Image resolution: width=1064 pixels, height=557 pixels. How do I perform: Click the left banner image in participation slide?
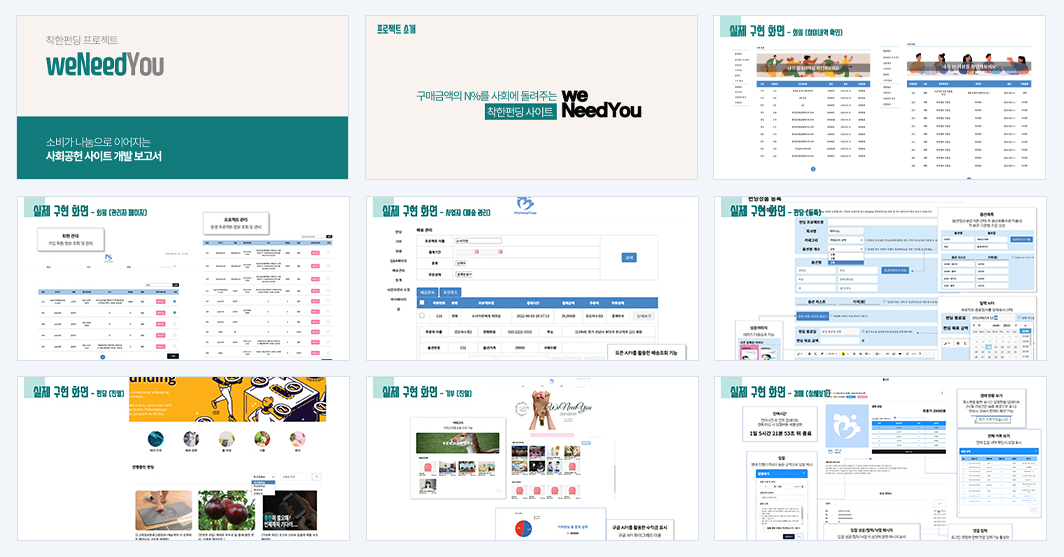click(x=814, y=66)
